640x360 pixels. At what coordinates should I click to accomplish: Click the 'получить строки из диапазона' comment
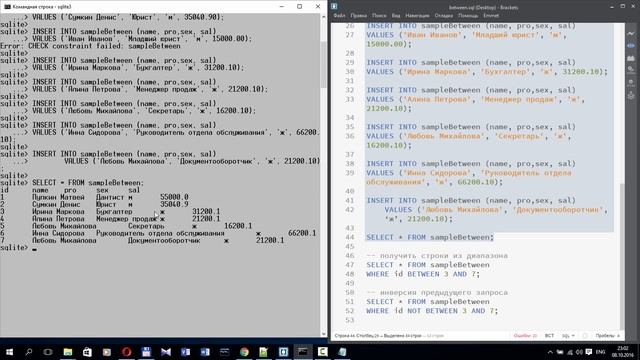(x=437, y=256)
